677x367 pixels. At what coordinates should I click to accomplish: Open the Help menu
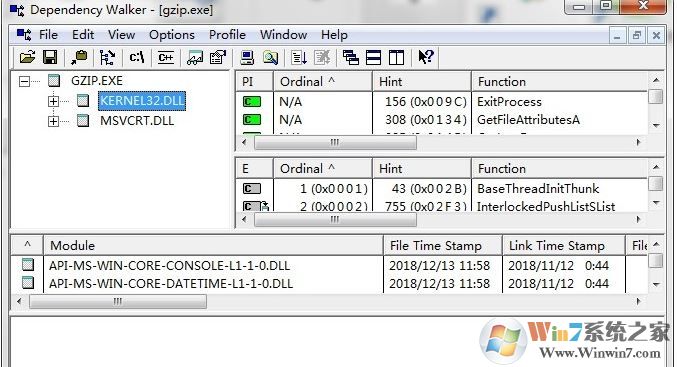tap(334, 35)
